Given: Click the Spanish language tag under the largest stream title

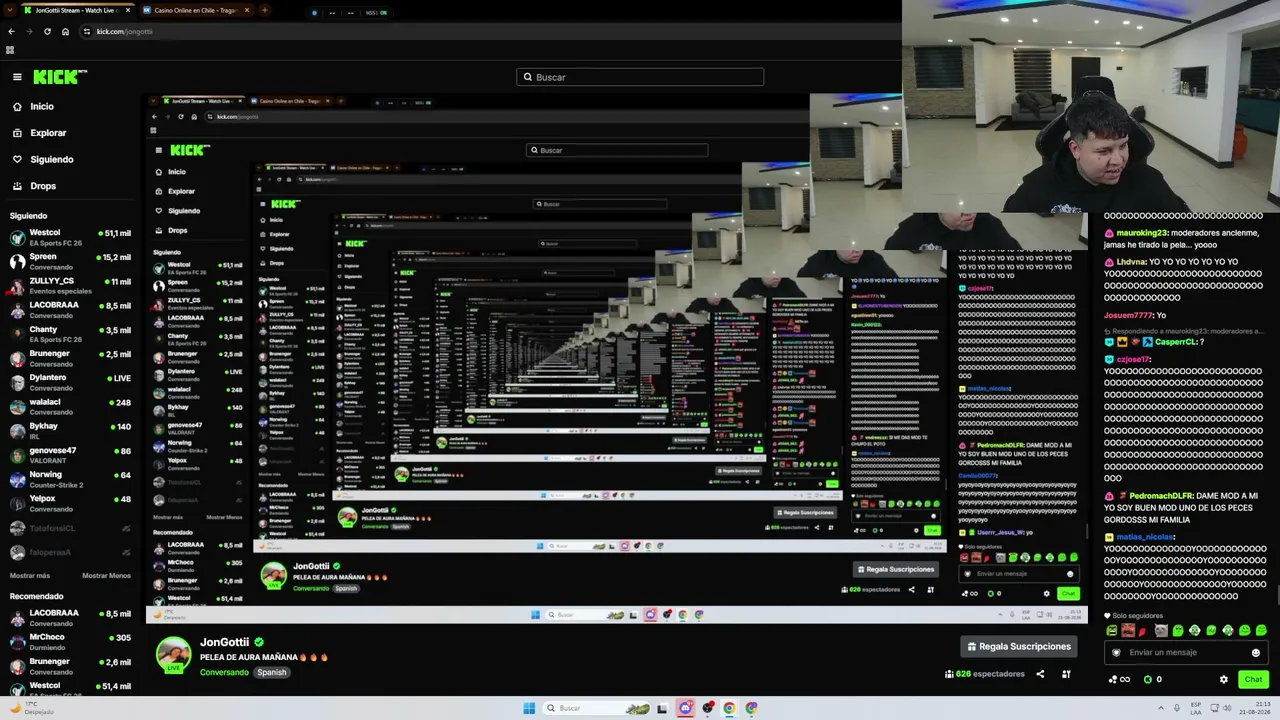Looking at the screenshot, I should [x=272, y=672].
